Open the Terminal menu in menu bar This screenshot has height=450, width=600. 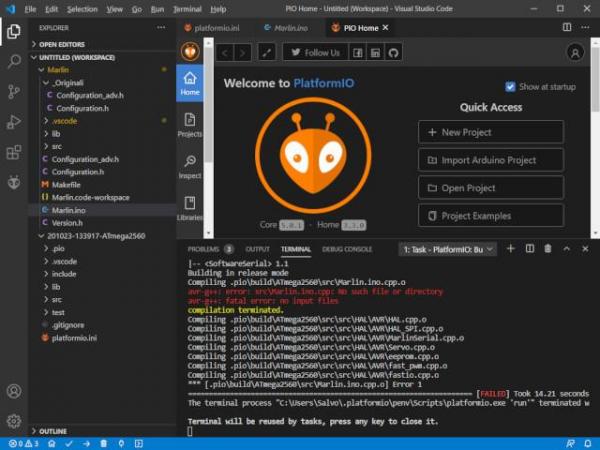tap(186, 8)
